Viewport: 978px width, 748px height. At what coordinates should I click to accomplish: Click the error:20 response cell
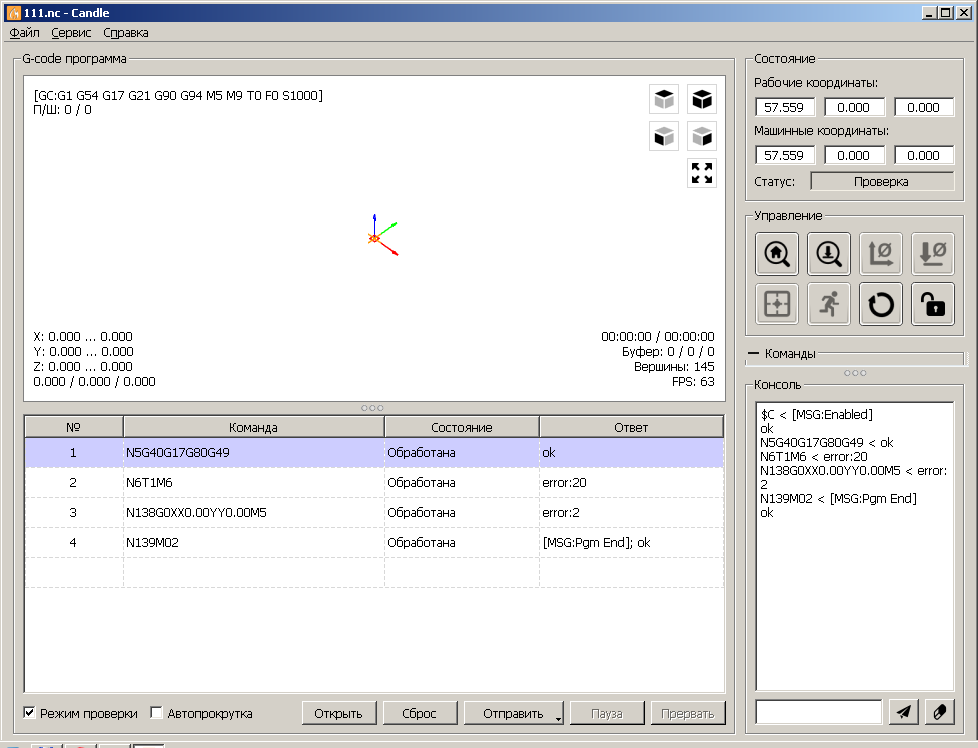pyautogui.click(x=631, y=483)
